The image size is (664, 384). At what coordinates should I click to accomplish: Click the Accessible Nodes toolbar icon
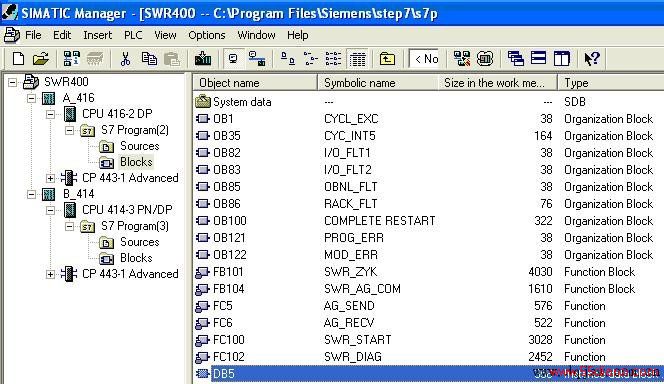[72, 58]
